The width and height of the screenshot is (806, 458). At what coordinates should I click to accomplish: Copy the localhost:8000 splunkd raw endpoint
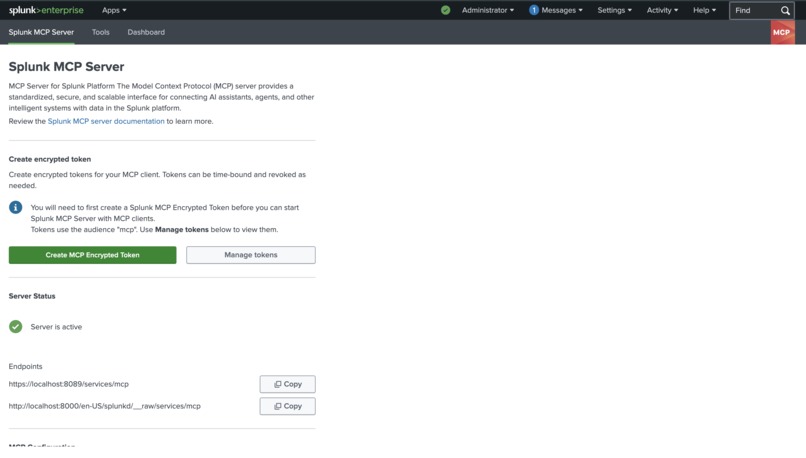click(x=287, y=406)
